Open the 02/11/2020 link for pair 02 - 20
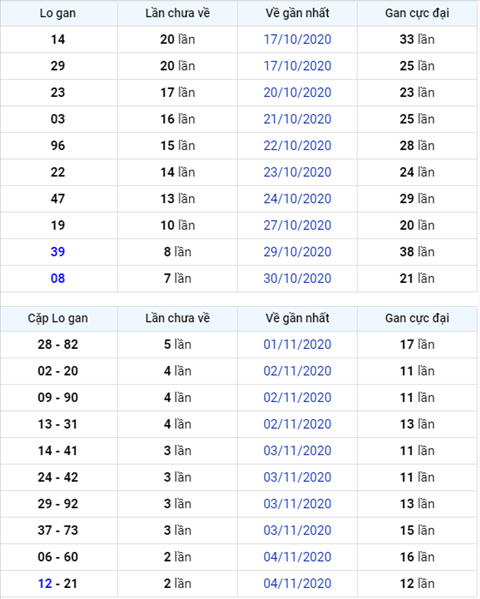The image size is (480, 599). coord(297,371)
